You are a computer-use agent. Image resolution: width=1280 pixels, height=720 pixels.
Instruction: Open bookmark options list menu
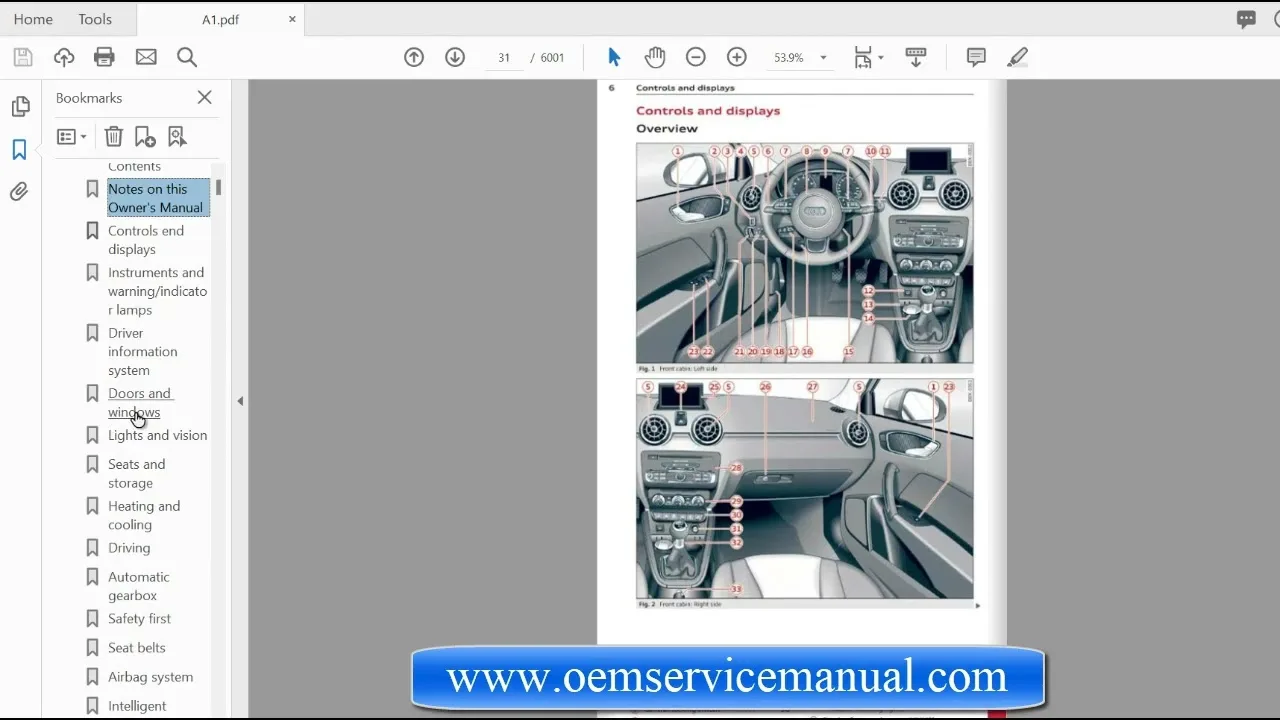[x=71, y=137]
